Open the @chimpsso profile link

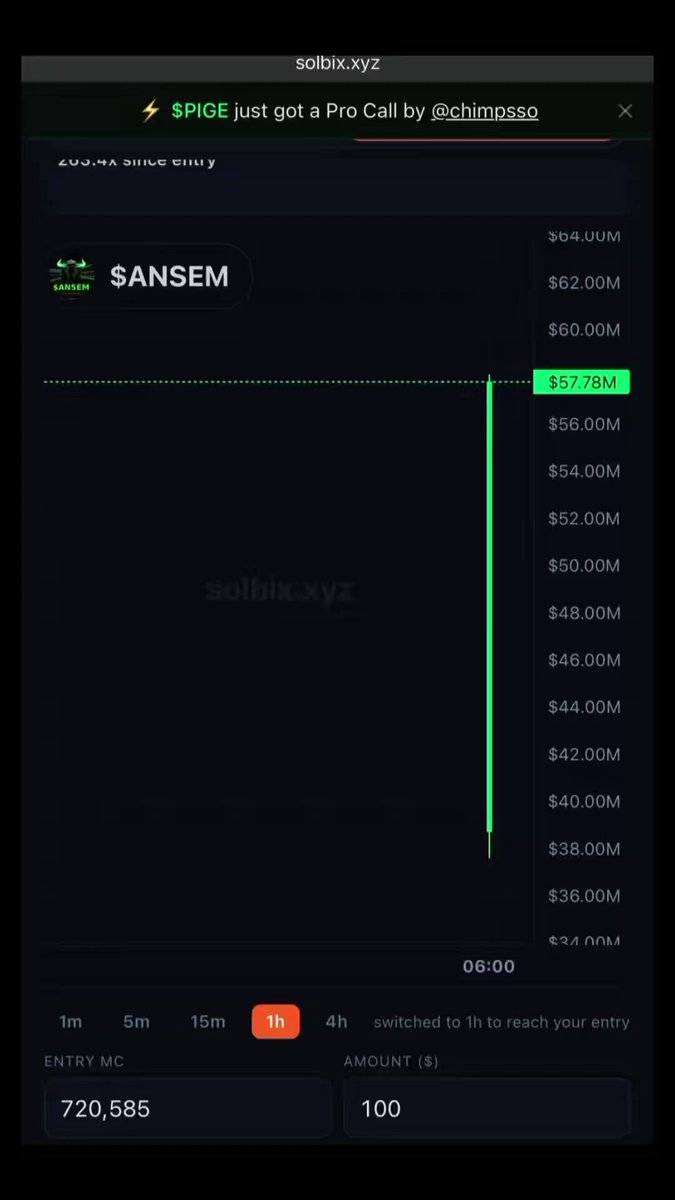click(x=484, y=111)
